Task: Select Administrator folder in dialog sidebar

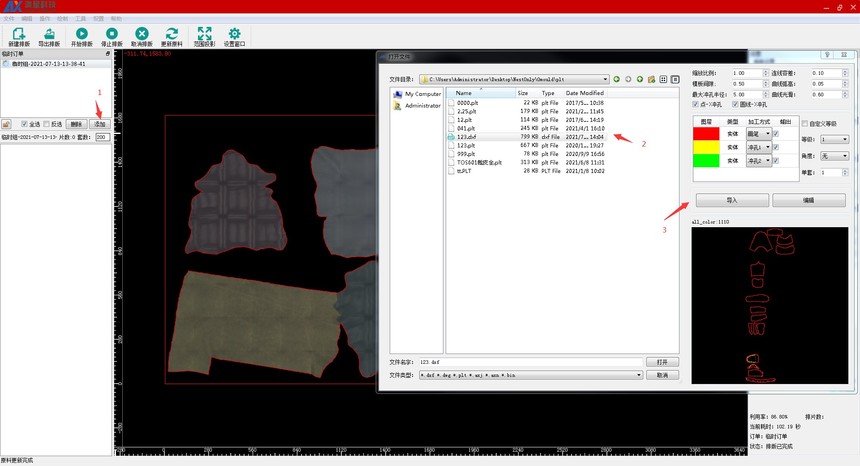Action: pos(417,106)
